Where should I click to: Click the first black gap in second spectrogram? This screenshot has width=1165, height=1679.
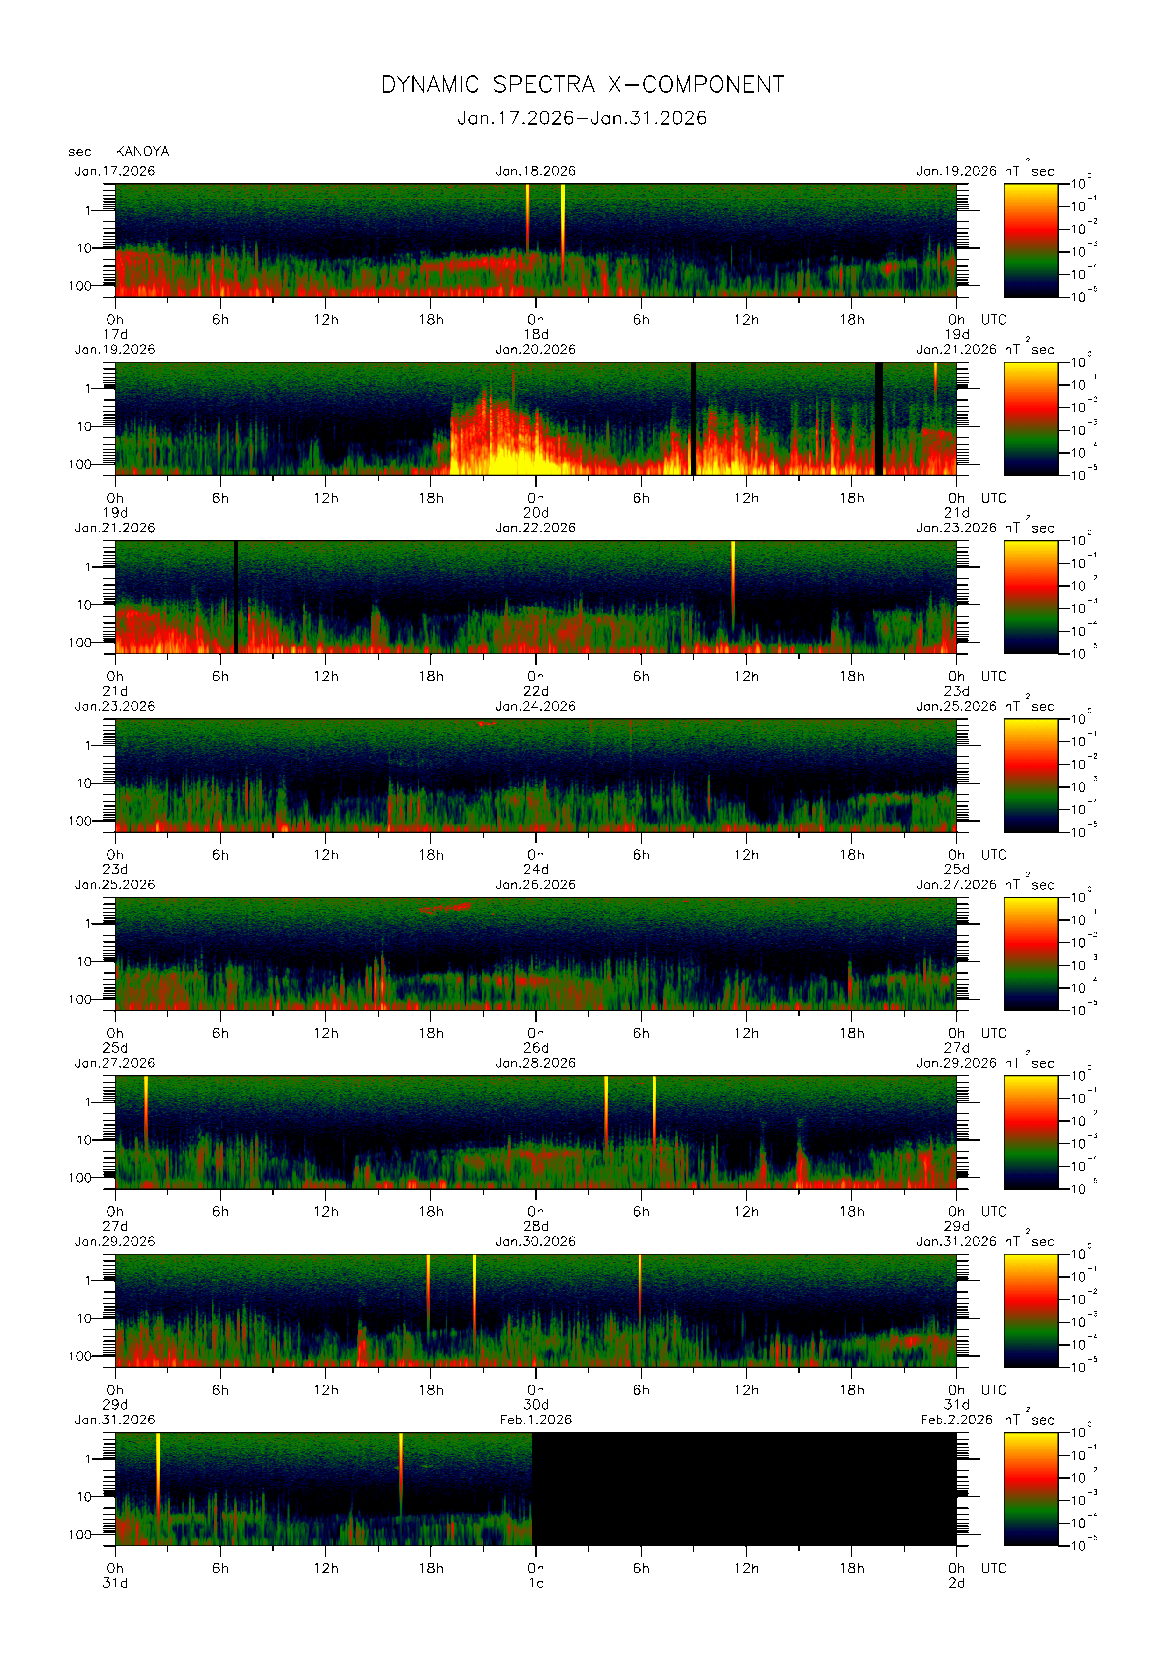click(x=693, y=418)
